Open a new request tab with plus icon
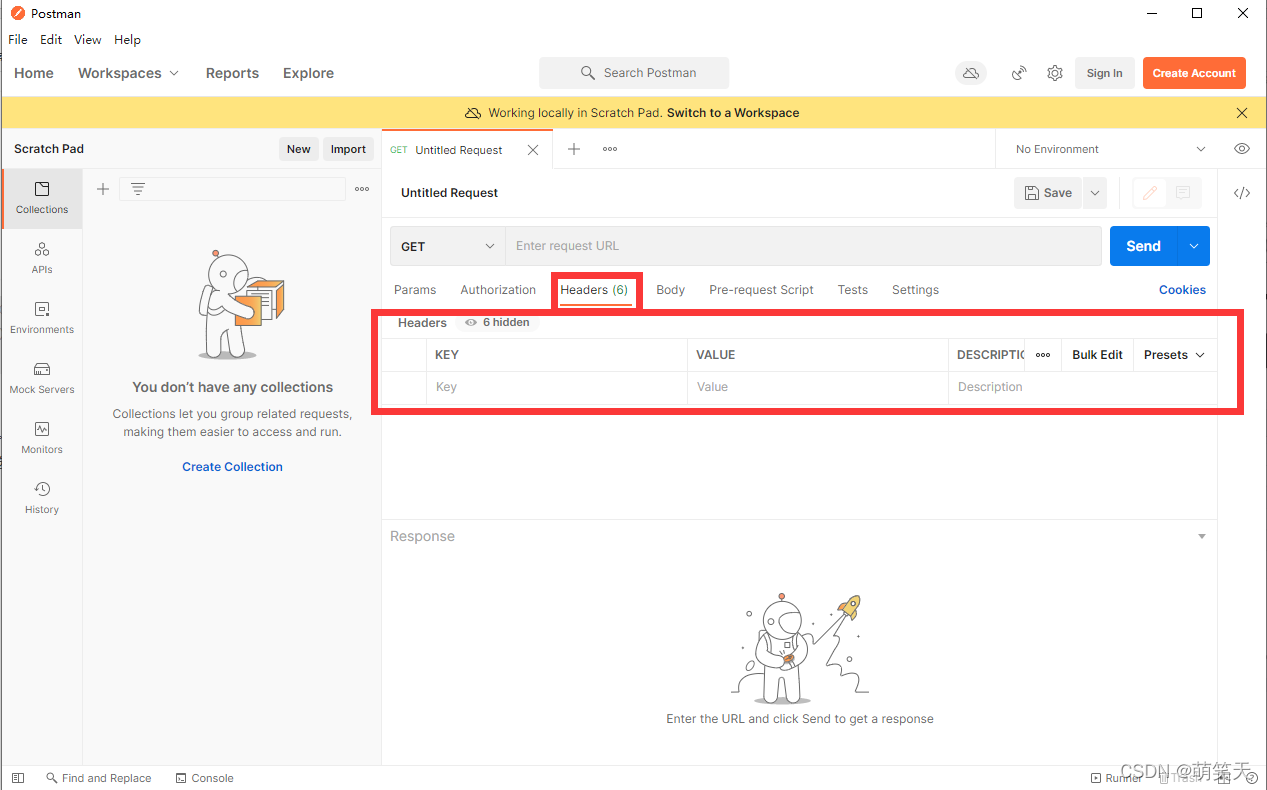 574,149
